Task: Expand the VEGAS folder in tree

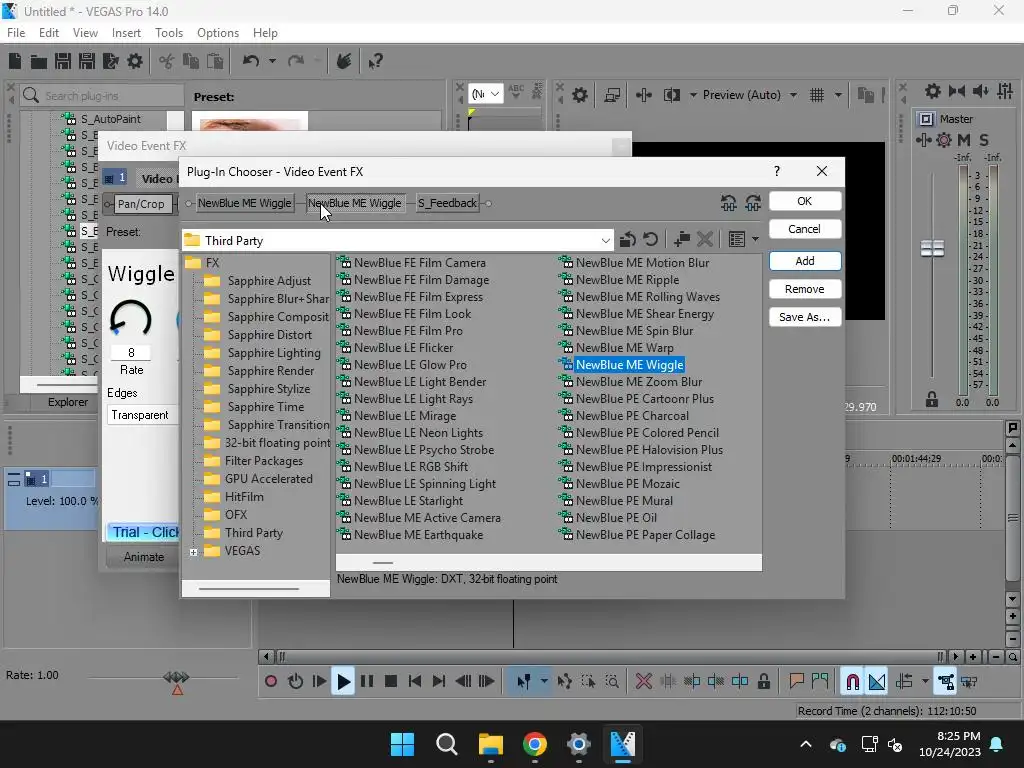Action: pyautogui.click(x=193, y=552)
